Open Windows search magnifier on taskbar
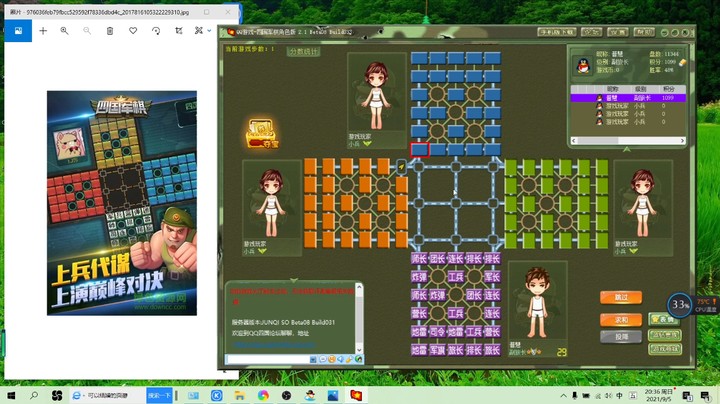This screenshot has width=720, height=404. [34, 395]
